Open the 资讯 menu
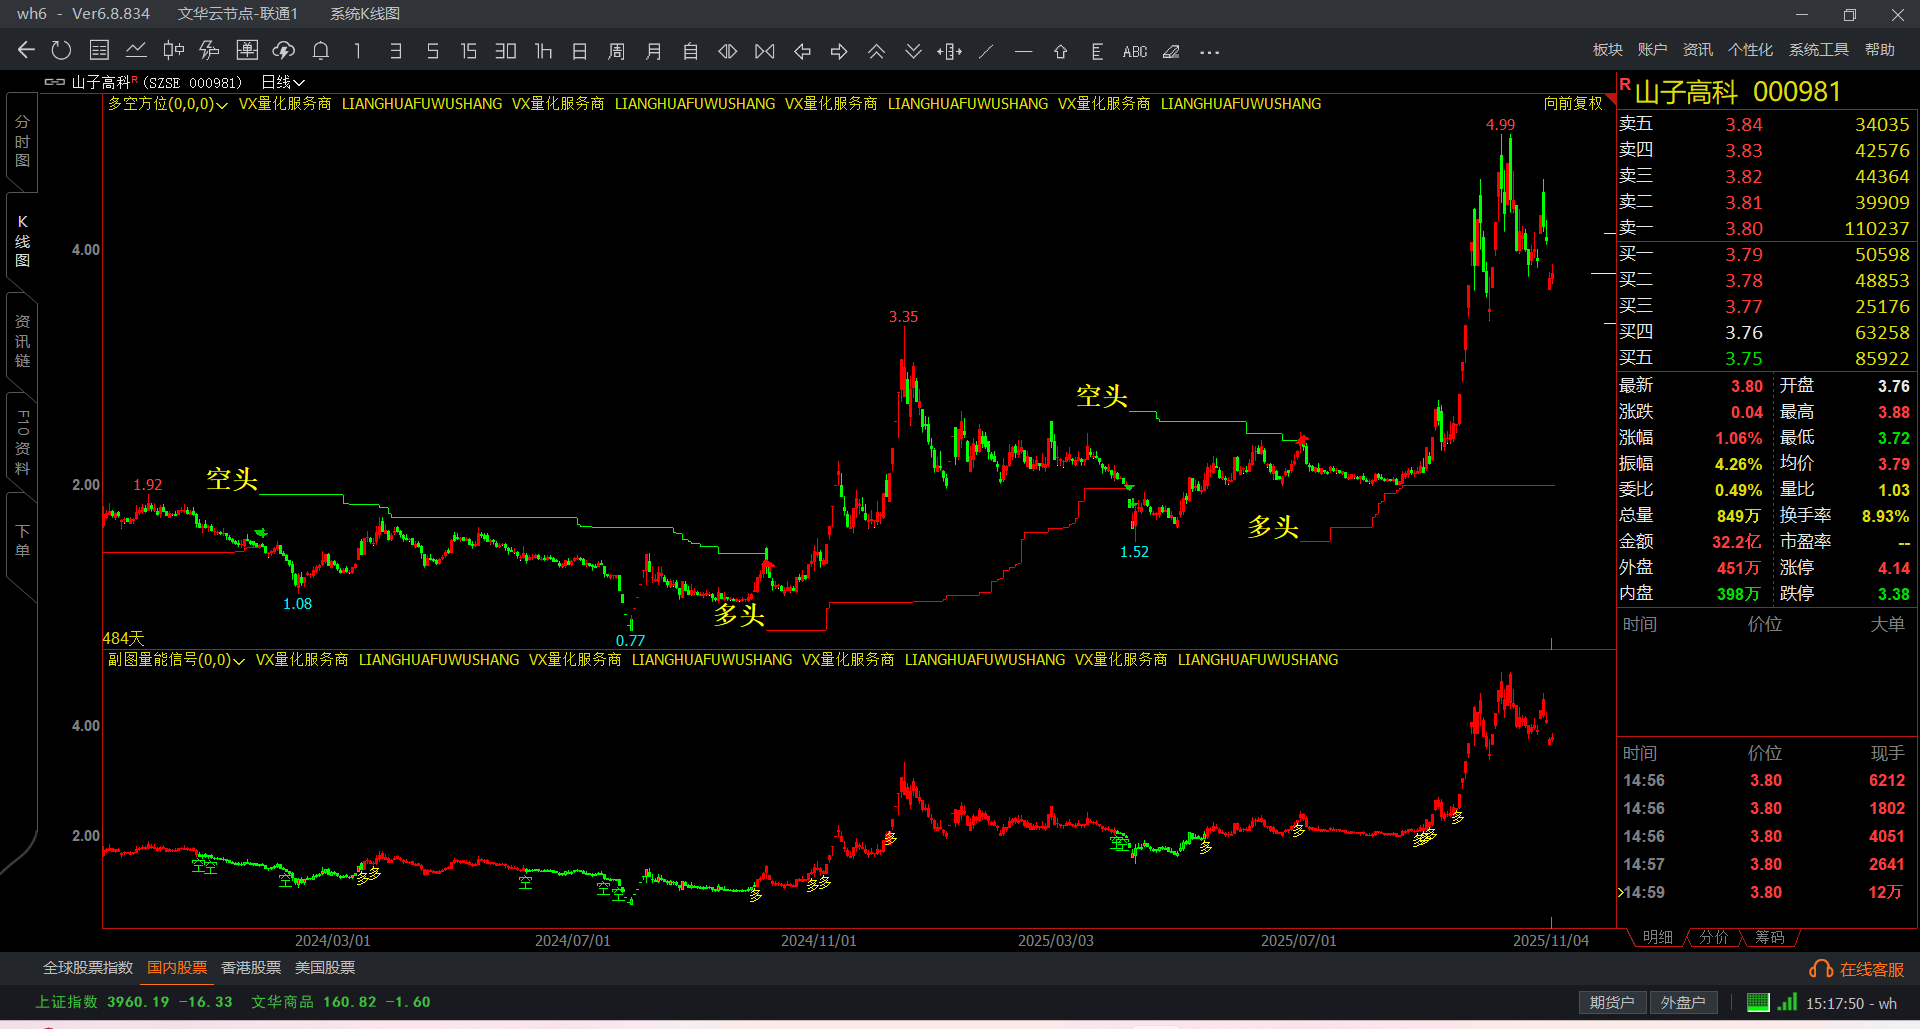 [1697, 50]
